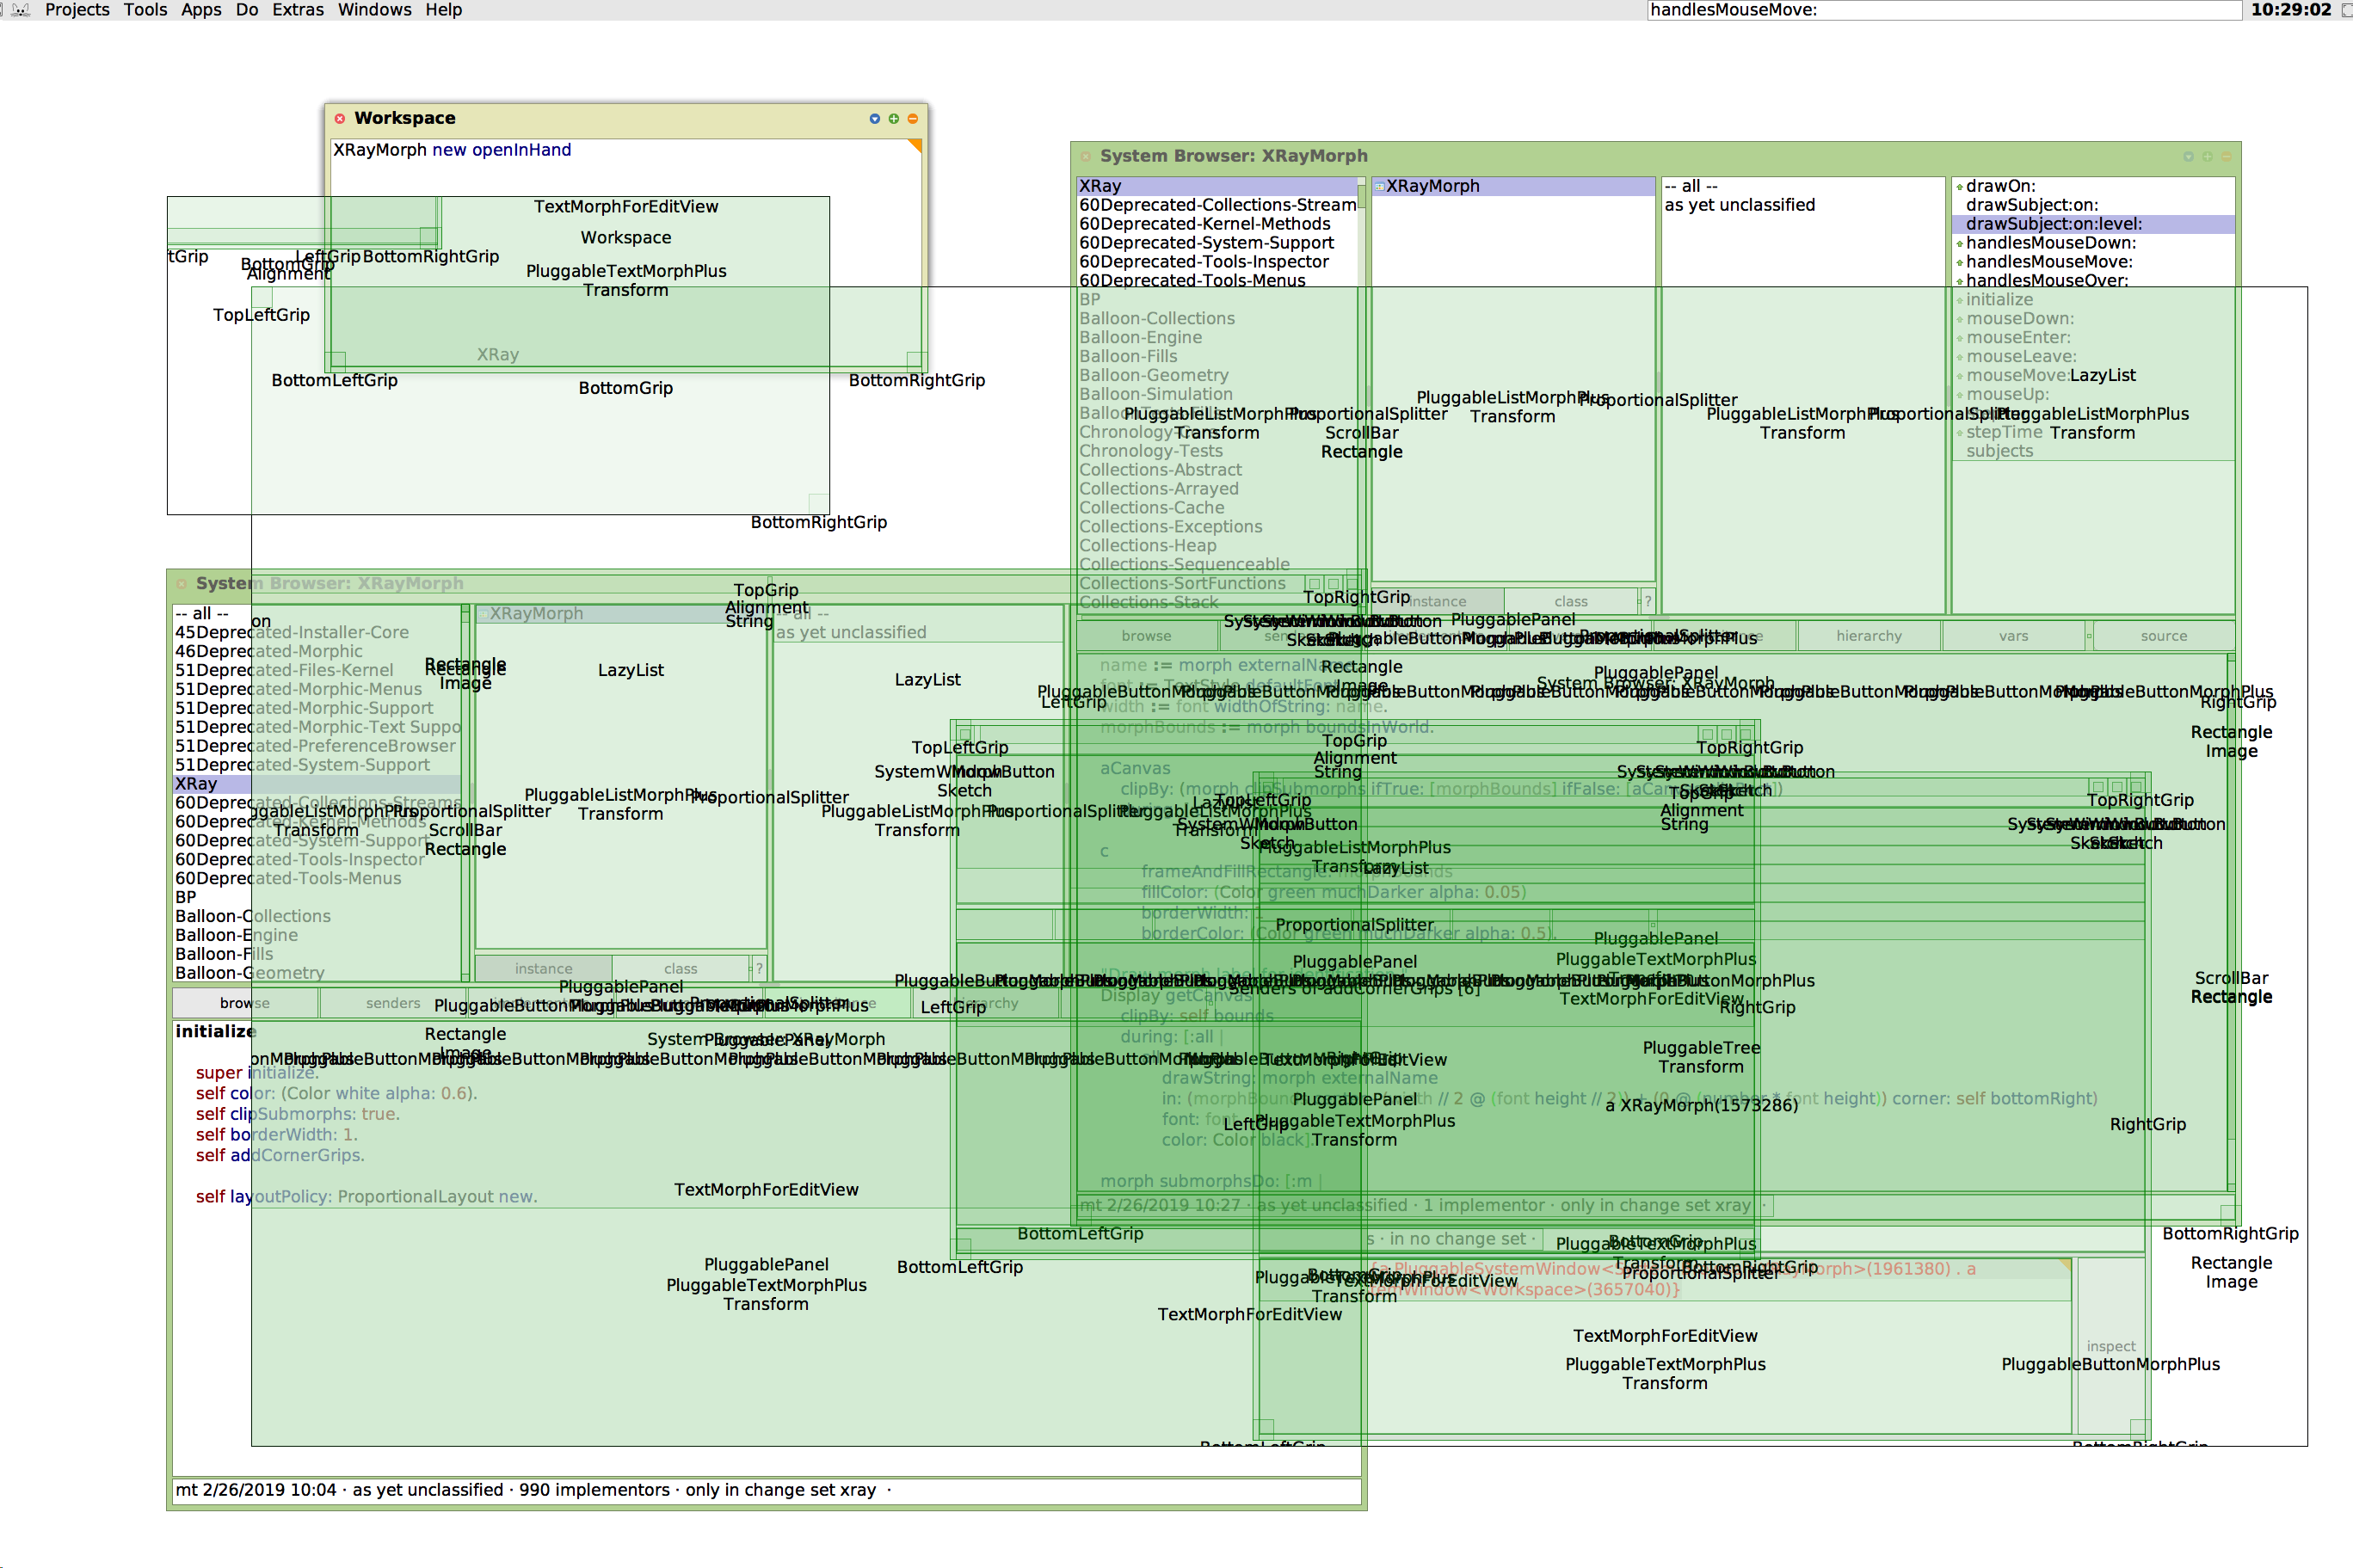Toggle the class button in upper-right browser

point(1570,601)
